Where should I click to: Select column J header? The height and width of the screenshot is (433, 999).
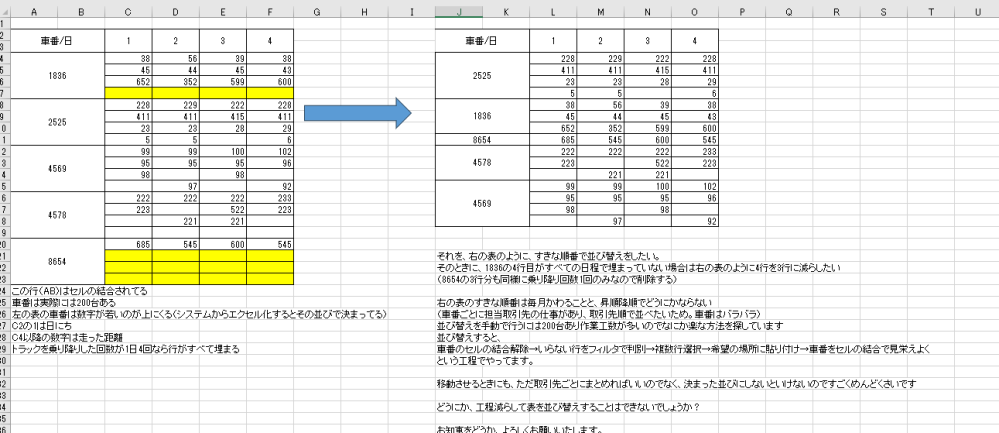click(459, 11)
